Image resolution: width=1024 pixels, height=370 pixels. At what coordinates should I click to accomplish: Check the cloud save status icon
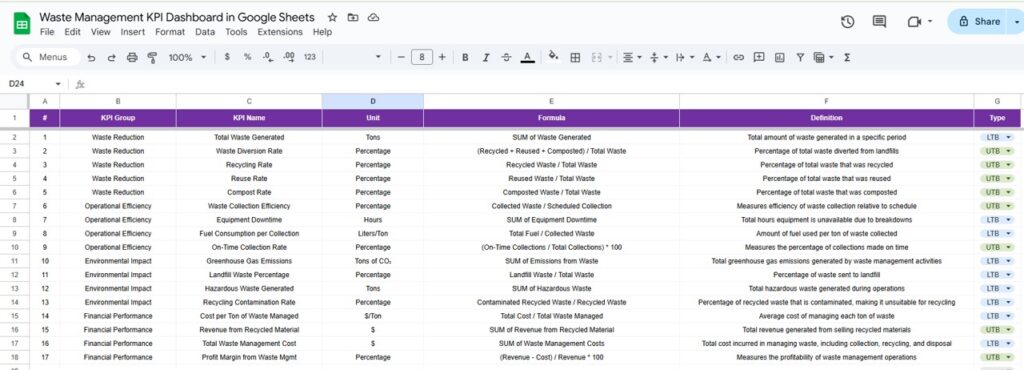click(373, 18)
